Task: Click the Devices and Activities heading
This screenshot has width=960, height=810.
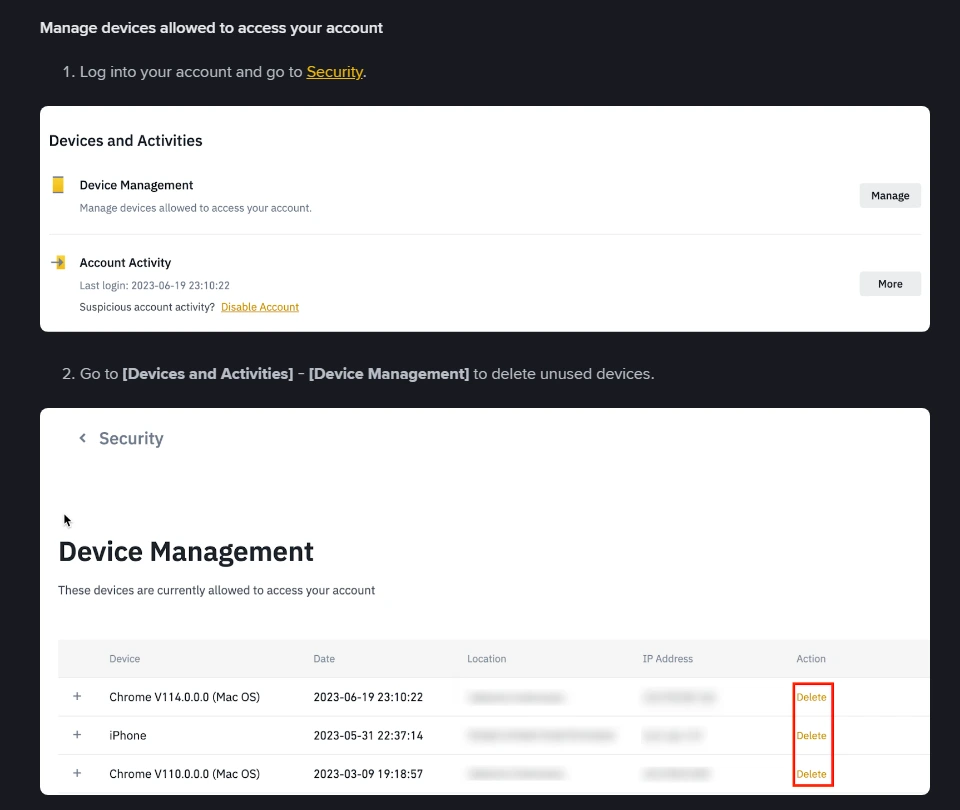Action: click(x=126, y=140)
